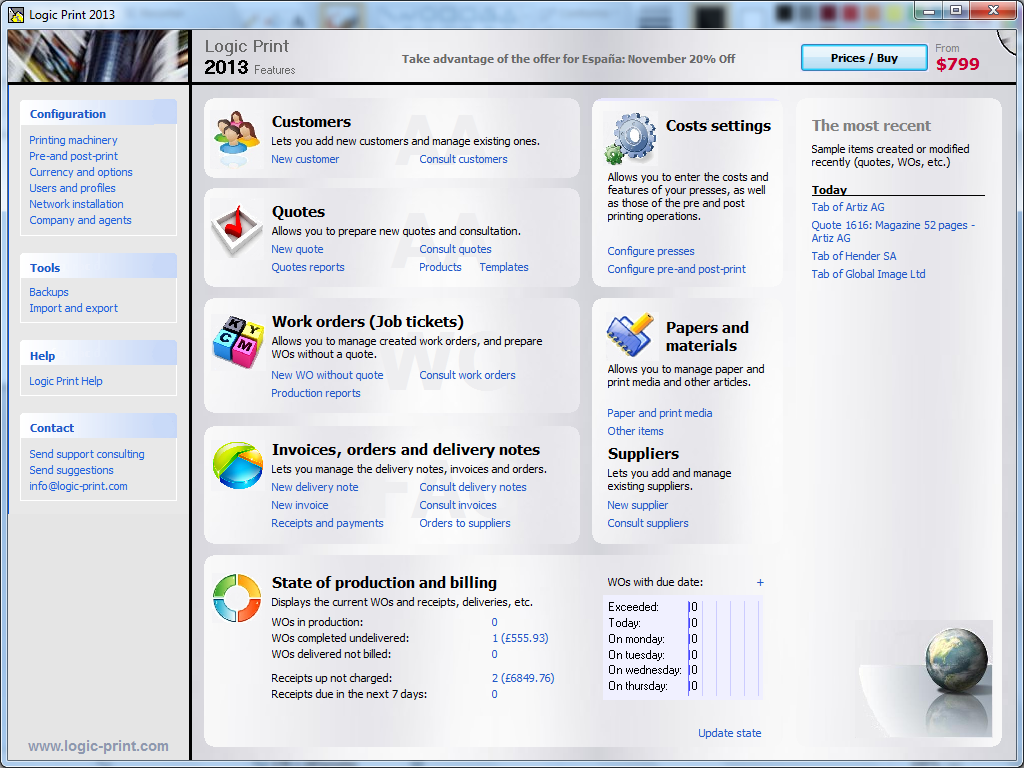Open Consult work orders link
1024x768 pixels.
click(x=467, y=375)
